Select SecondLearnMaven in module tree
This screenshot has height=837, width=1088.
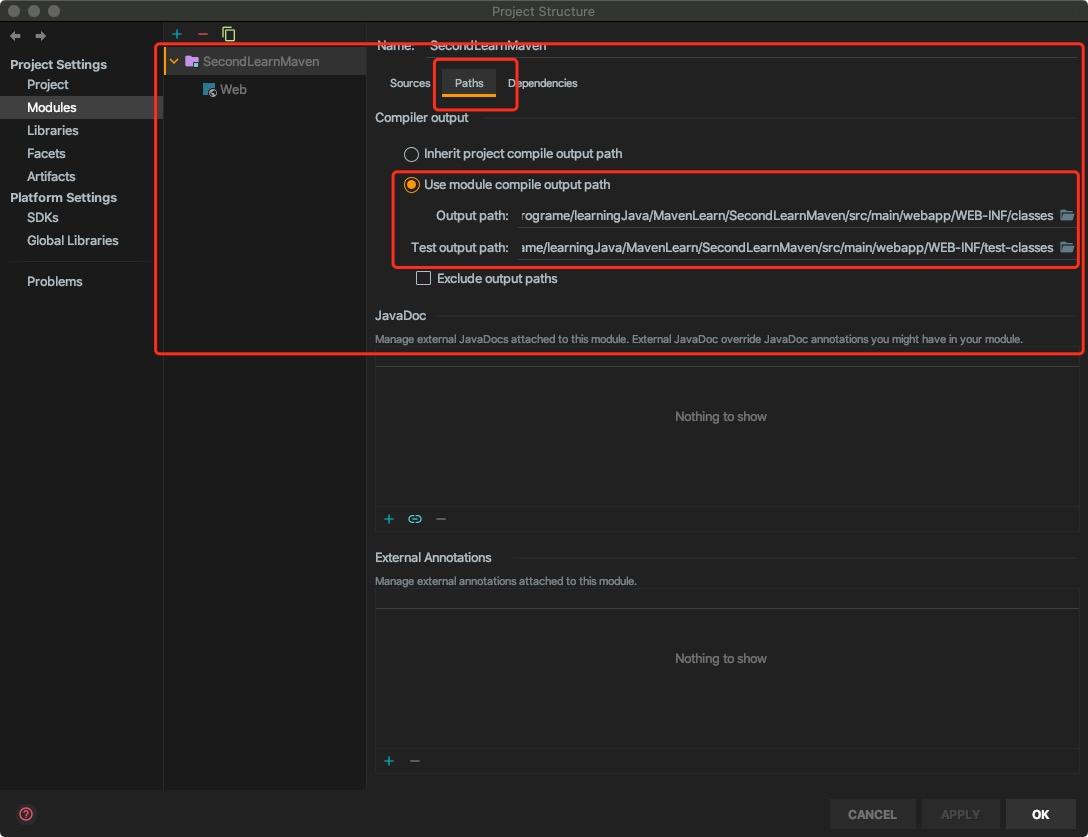(x=261, y=61)
